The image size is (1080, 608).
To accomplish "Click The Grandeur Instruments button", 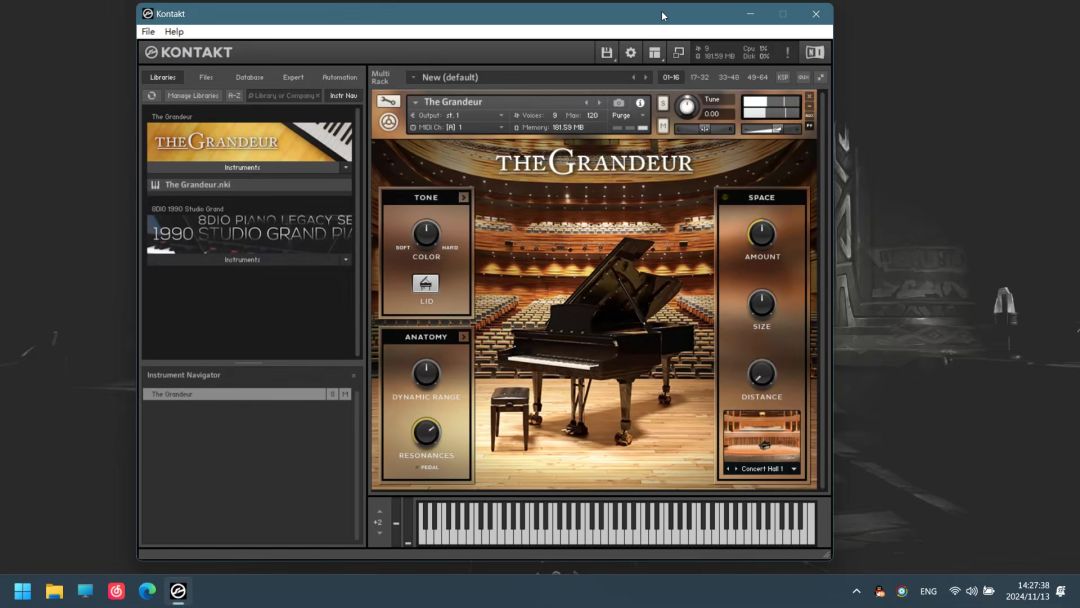I will tap(242, 167).
